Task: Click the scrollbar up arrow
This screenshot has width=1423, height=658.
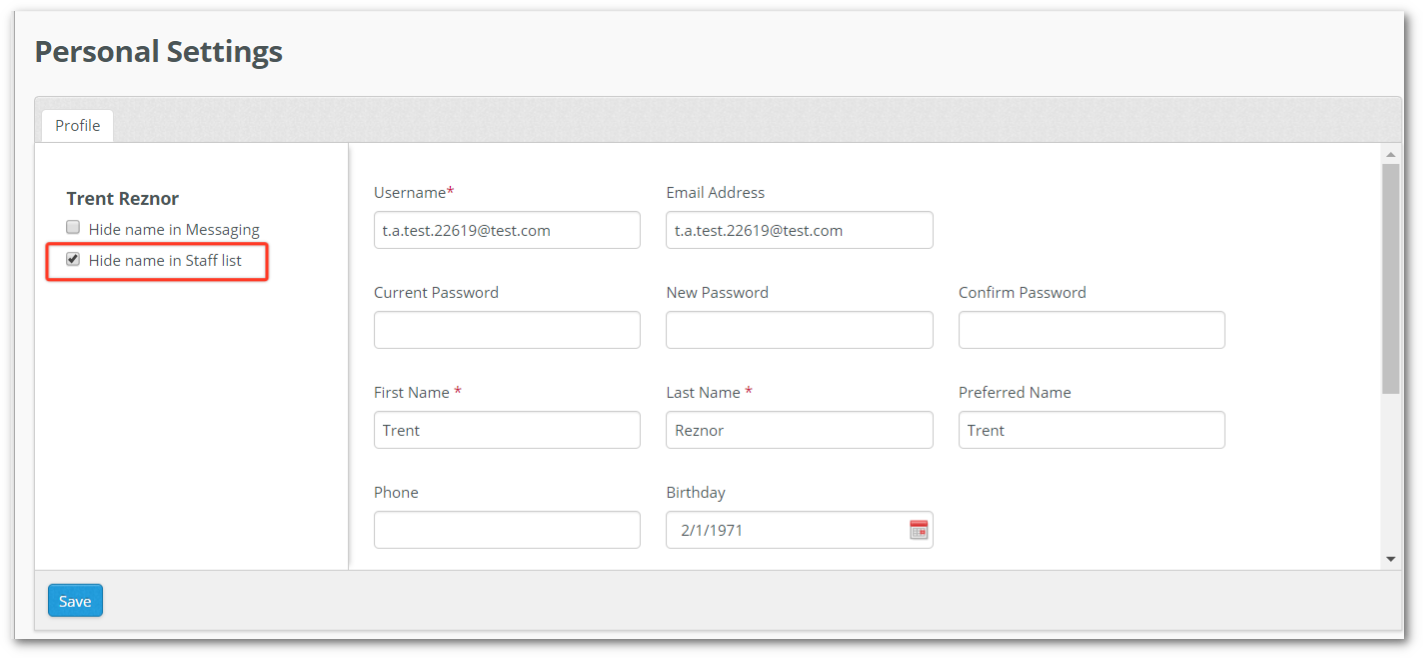Action: (1390, 154)
